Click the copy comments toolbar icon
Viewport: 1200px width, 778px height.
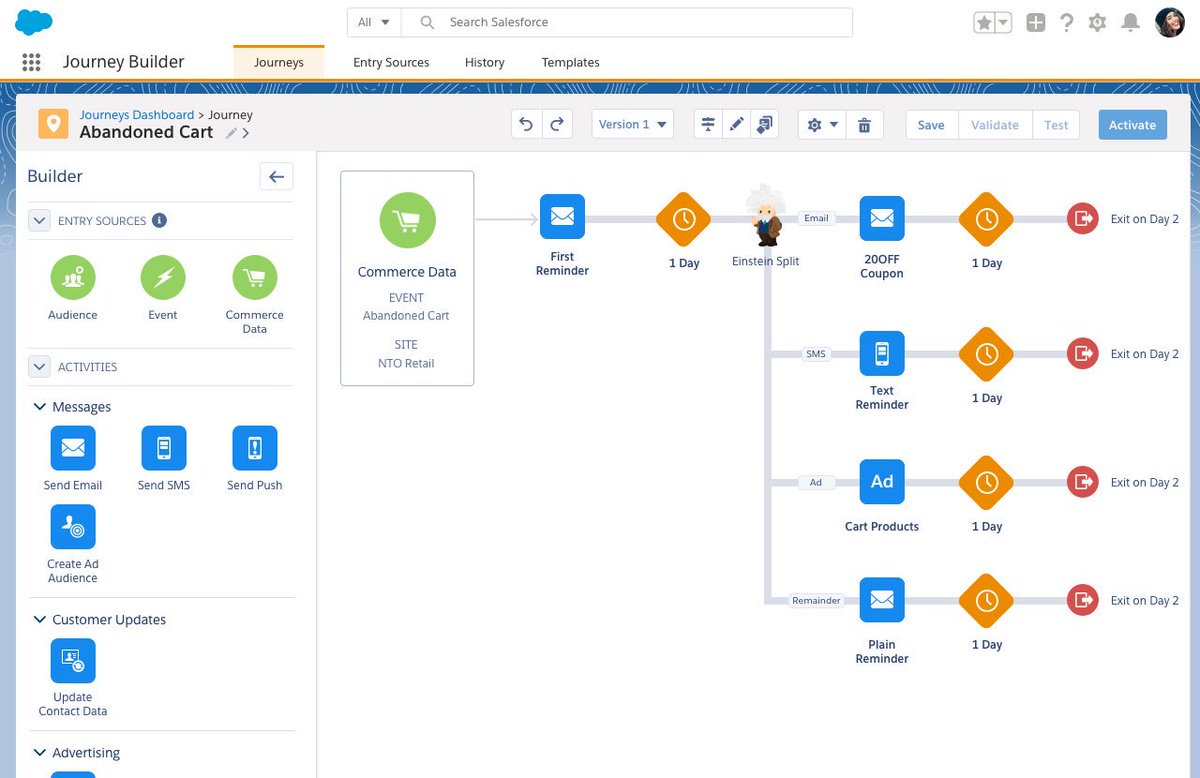click(x=765, y=125)
